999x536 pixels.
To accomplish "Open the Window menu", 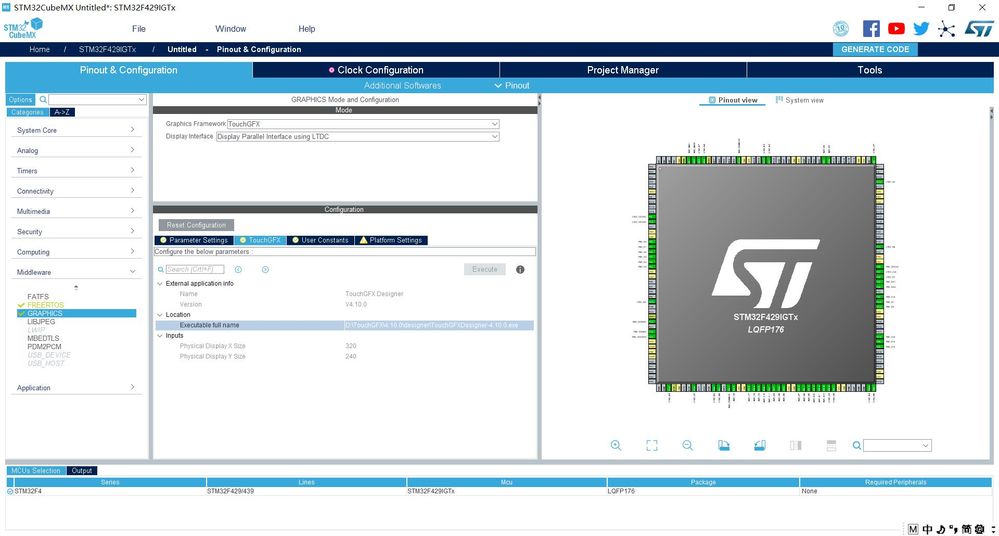I will (231, 29).
